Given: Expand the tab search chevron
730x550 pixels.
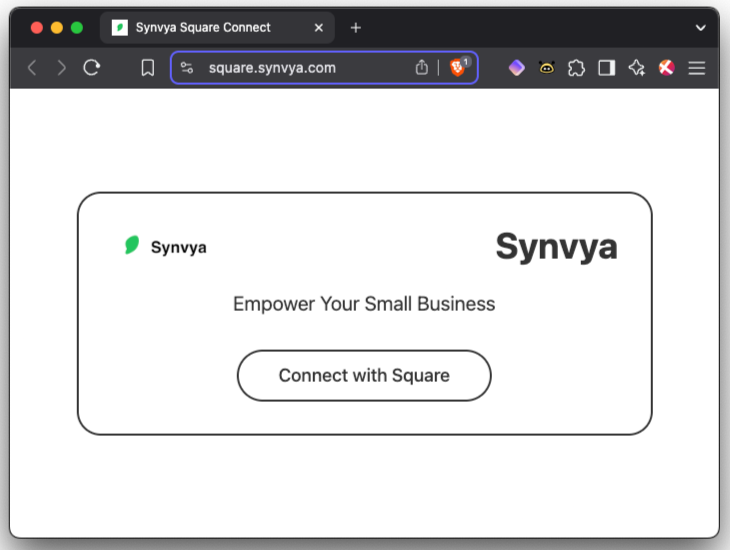Looking at the screenshot, I should pyautogui.click(x=700, y=28).
